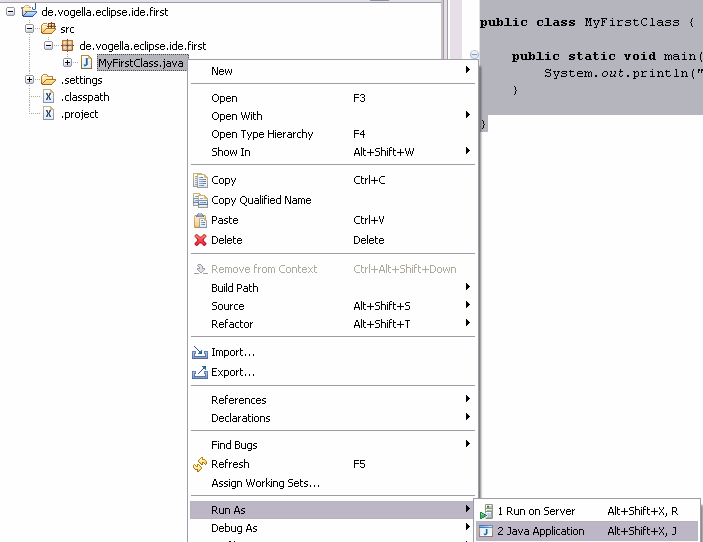Open the Debug As submenu

coord(234,528)
